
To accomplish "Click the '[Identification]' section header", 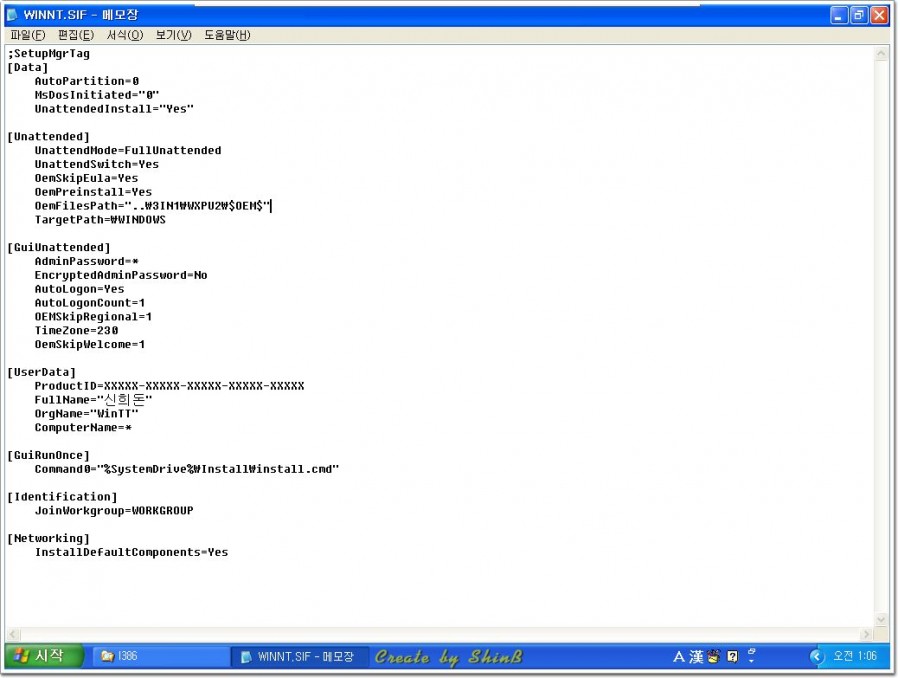I will 62,497.
